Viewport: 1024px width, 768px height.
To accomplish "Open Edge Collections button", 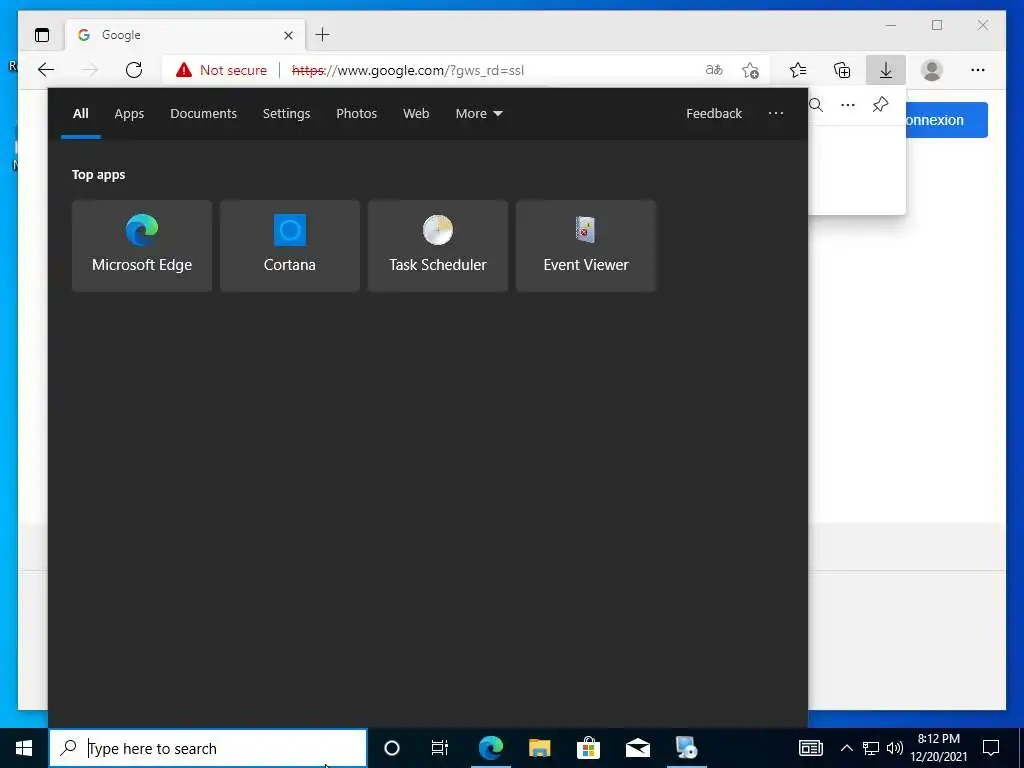I will point(842,70).
